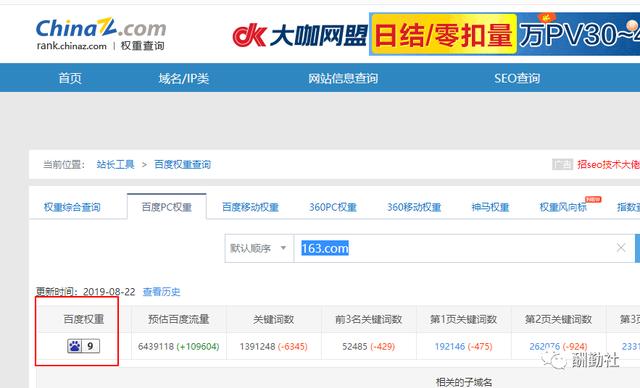Open the 大咖网盟 banner advertisement
640x388 pixels.
pos(436,34)
